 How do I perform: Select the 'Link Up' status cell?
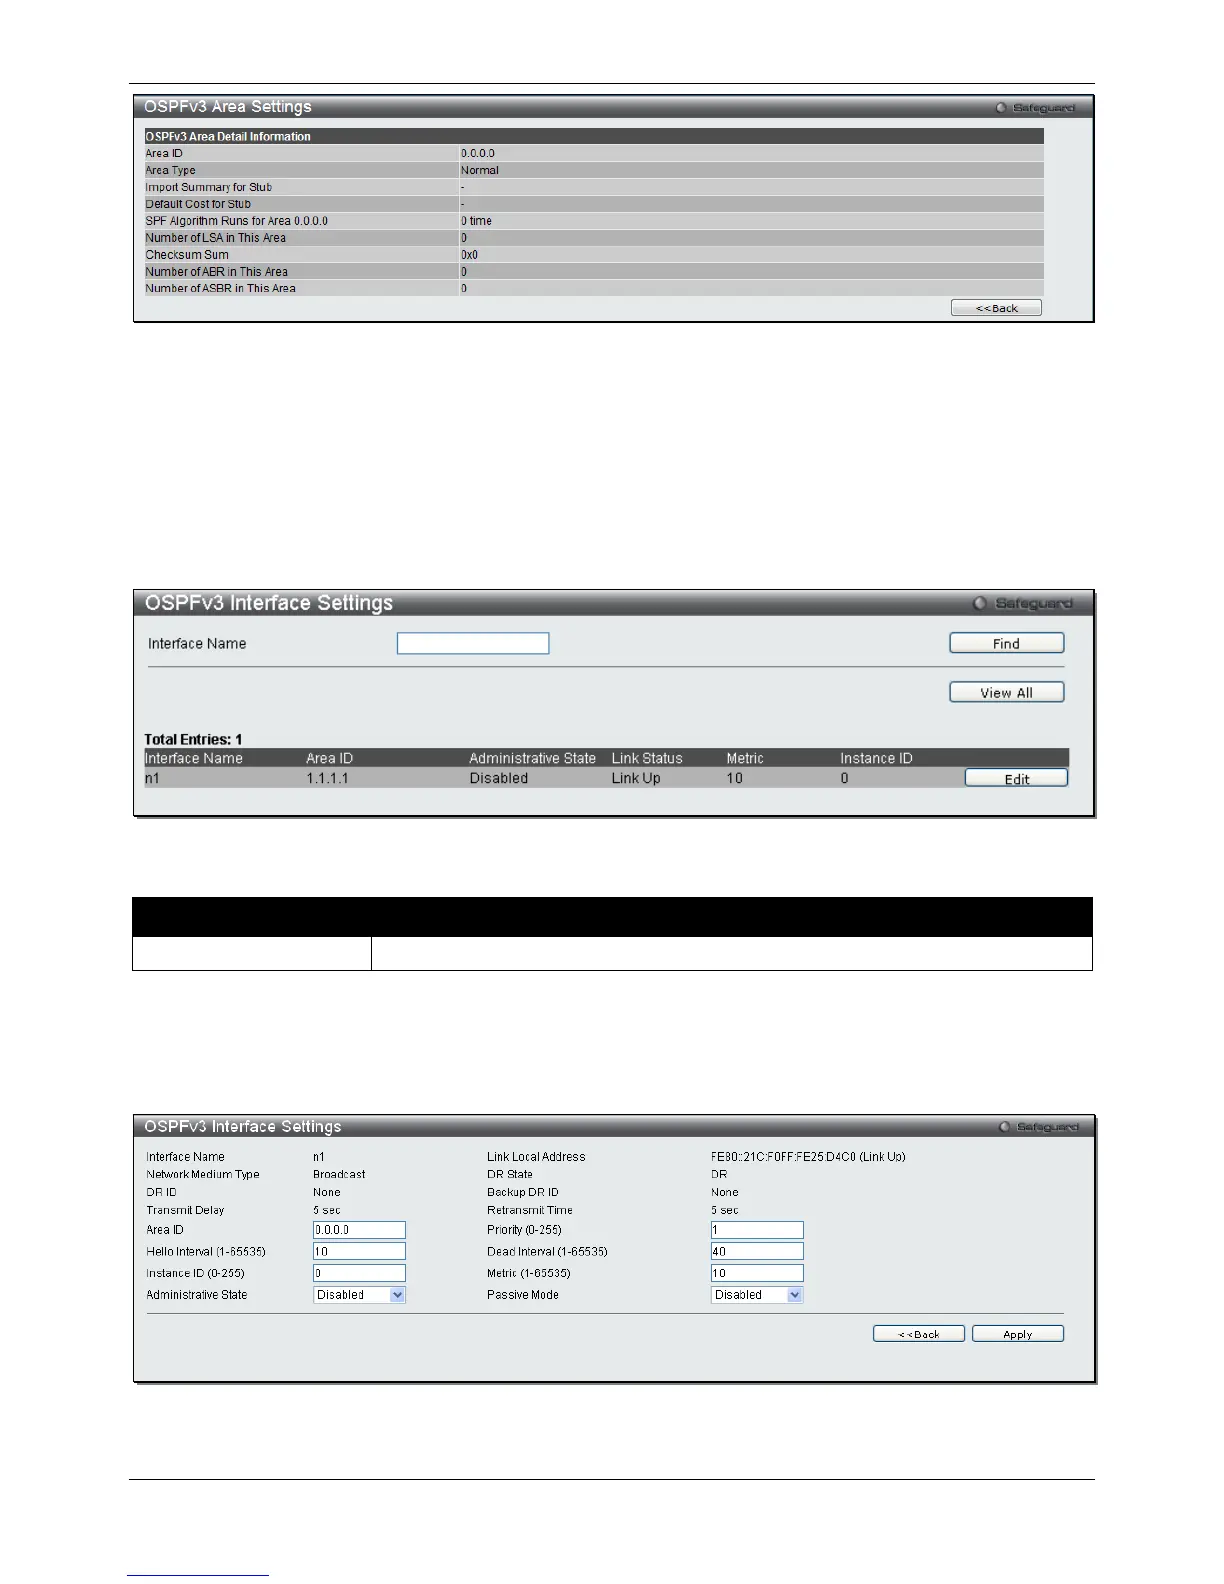tap(636, 778)
